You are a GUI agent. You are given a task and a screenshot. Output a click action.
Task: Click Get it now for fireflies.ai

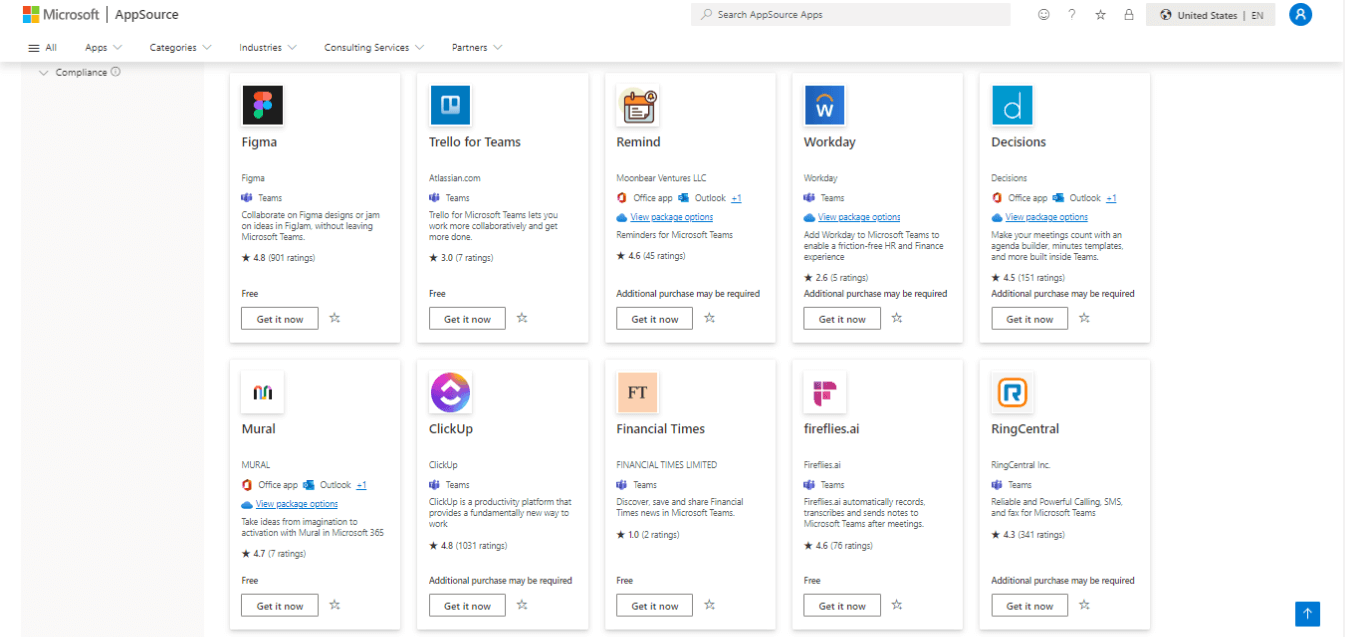pos(842,606)
